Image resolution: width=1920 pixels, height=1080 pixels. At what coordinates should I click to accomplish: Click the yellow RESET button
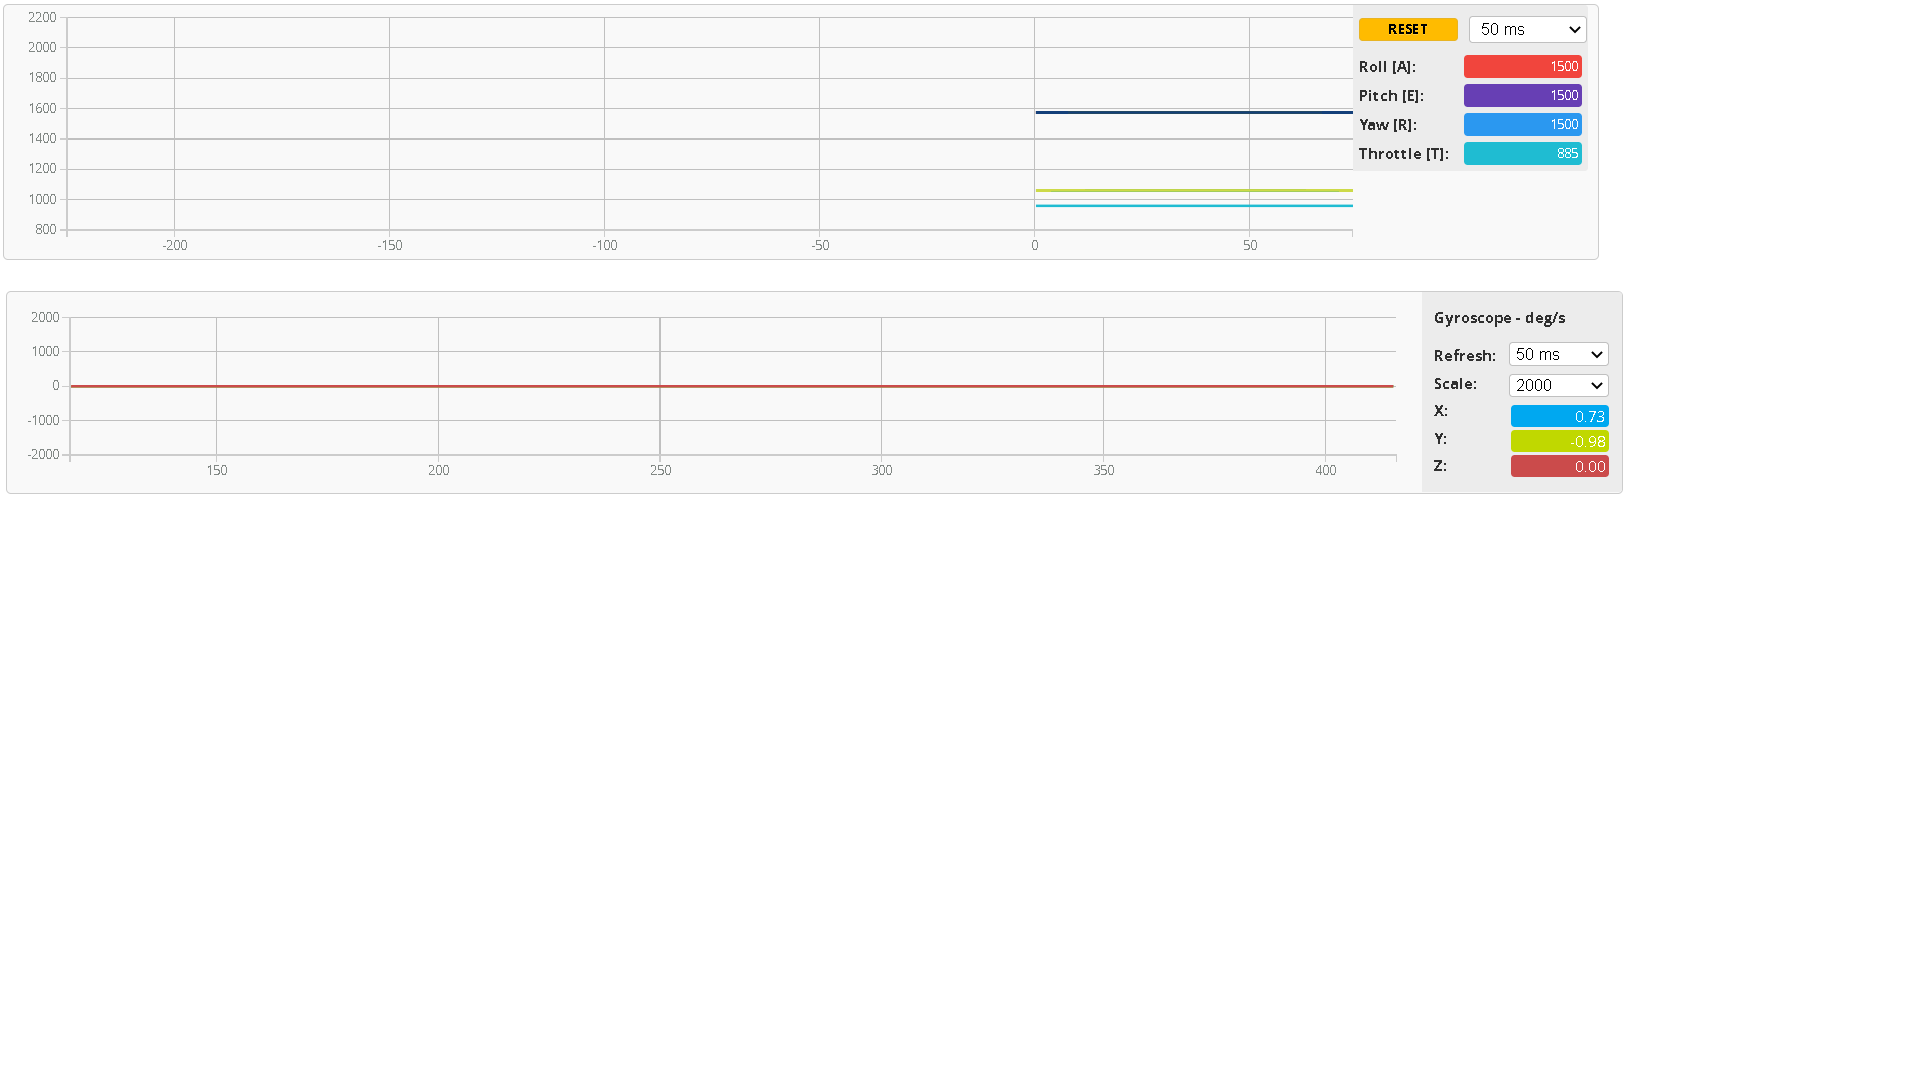pyautogui.click(x=1407, y=30)
